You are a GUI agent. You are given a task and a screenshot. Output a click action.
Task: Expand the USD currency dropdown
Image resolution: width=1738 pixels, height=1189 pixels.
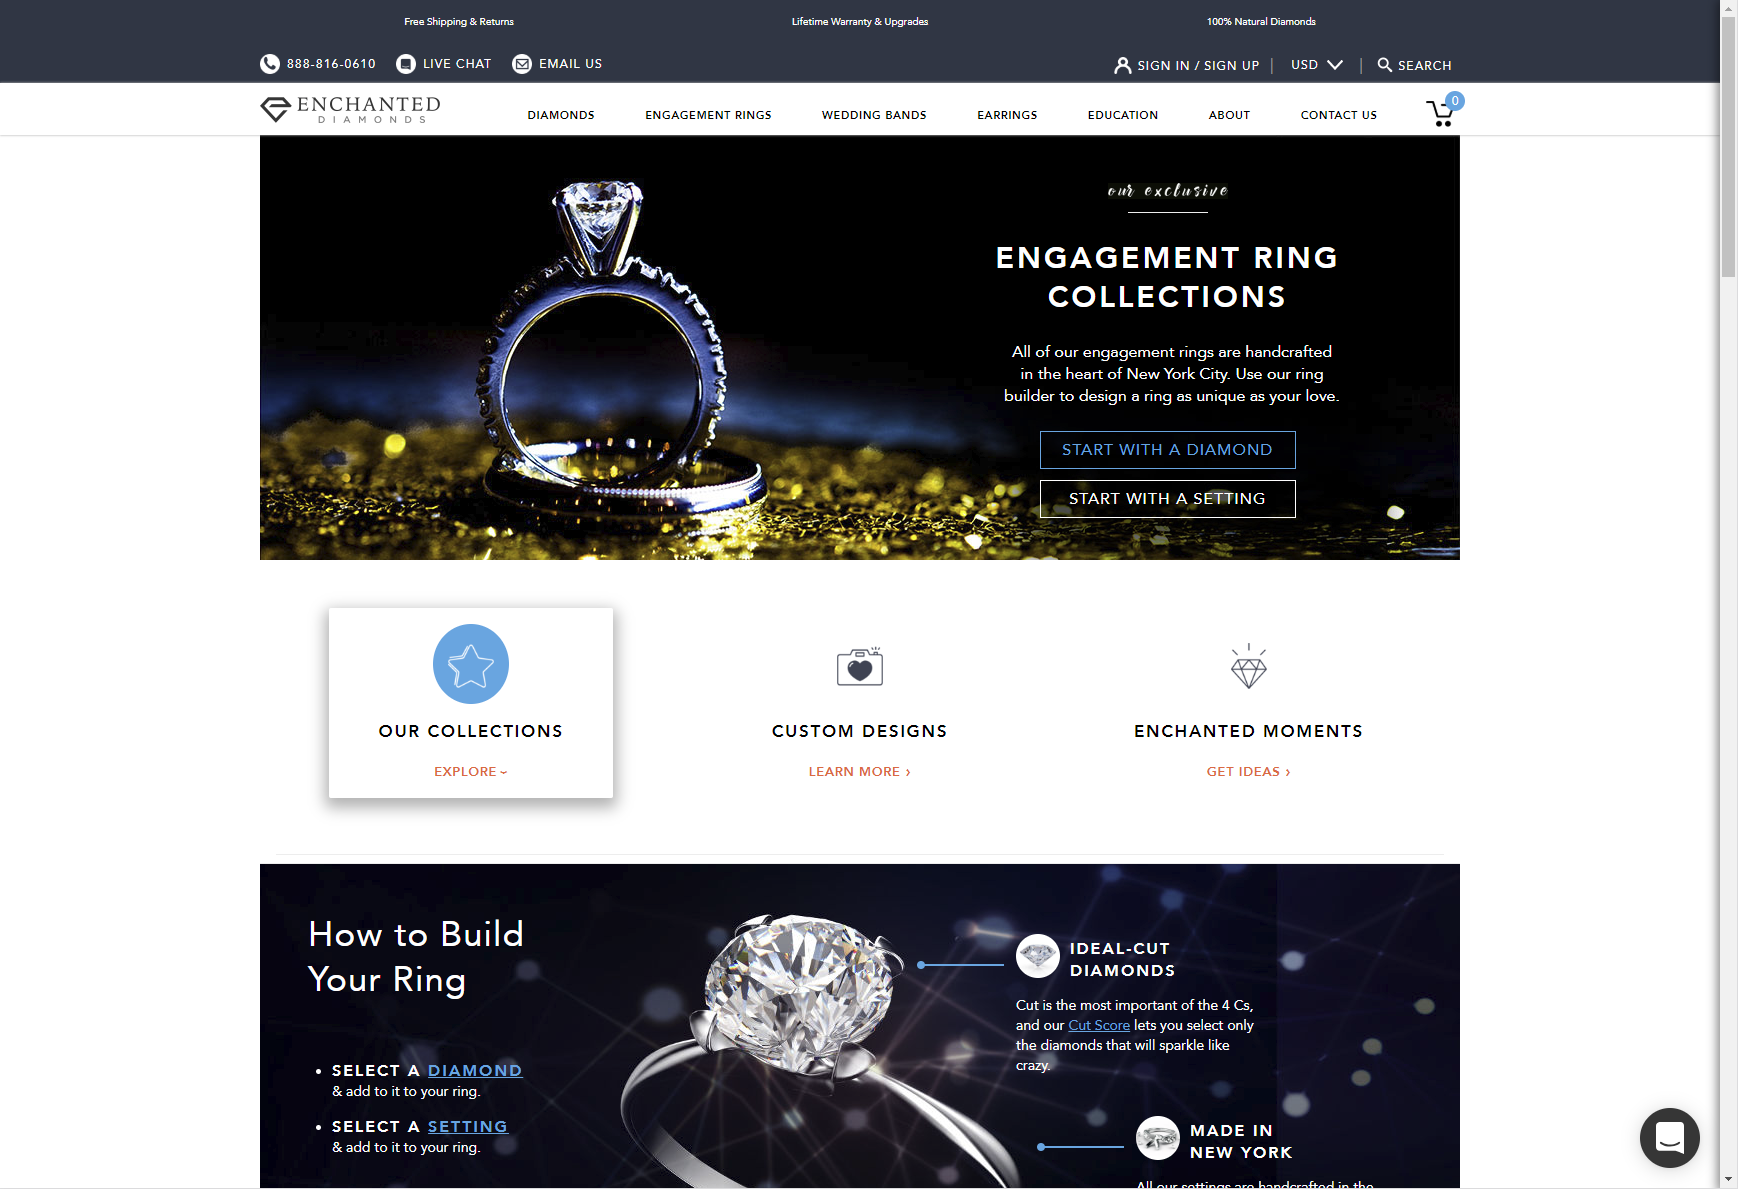point(1317,65)
